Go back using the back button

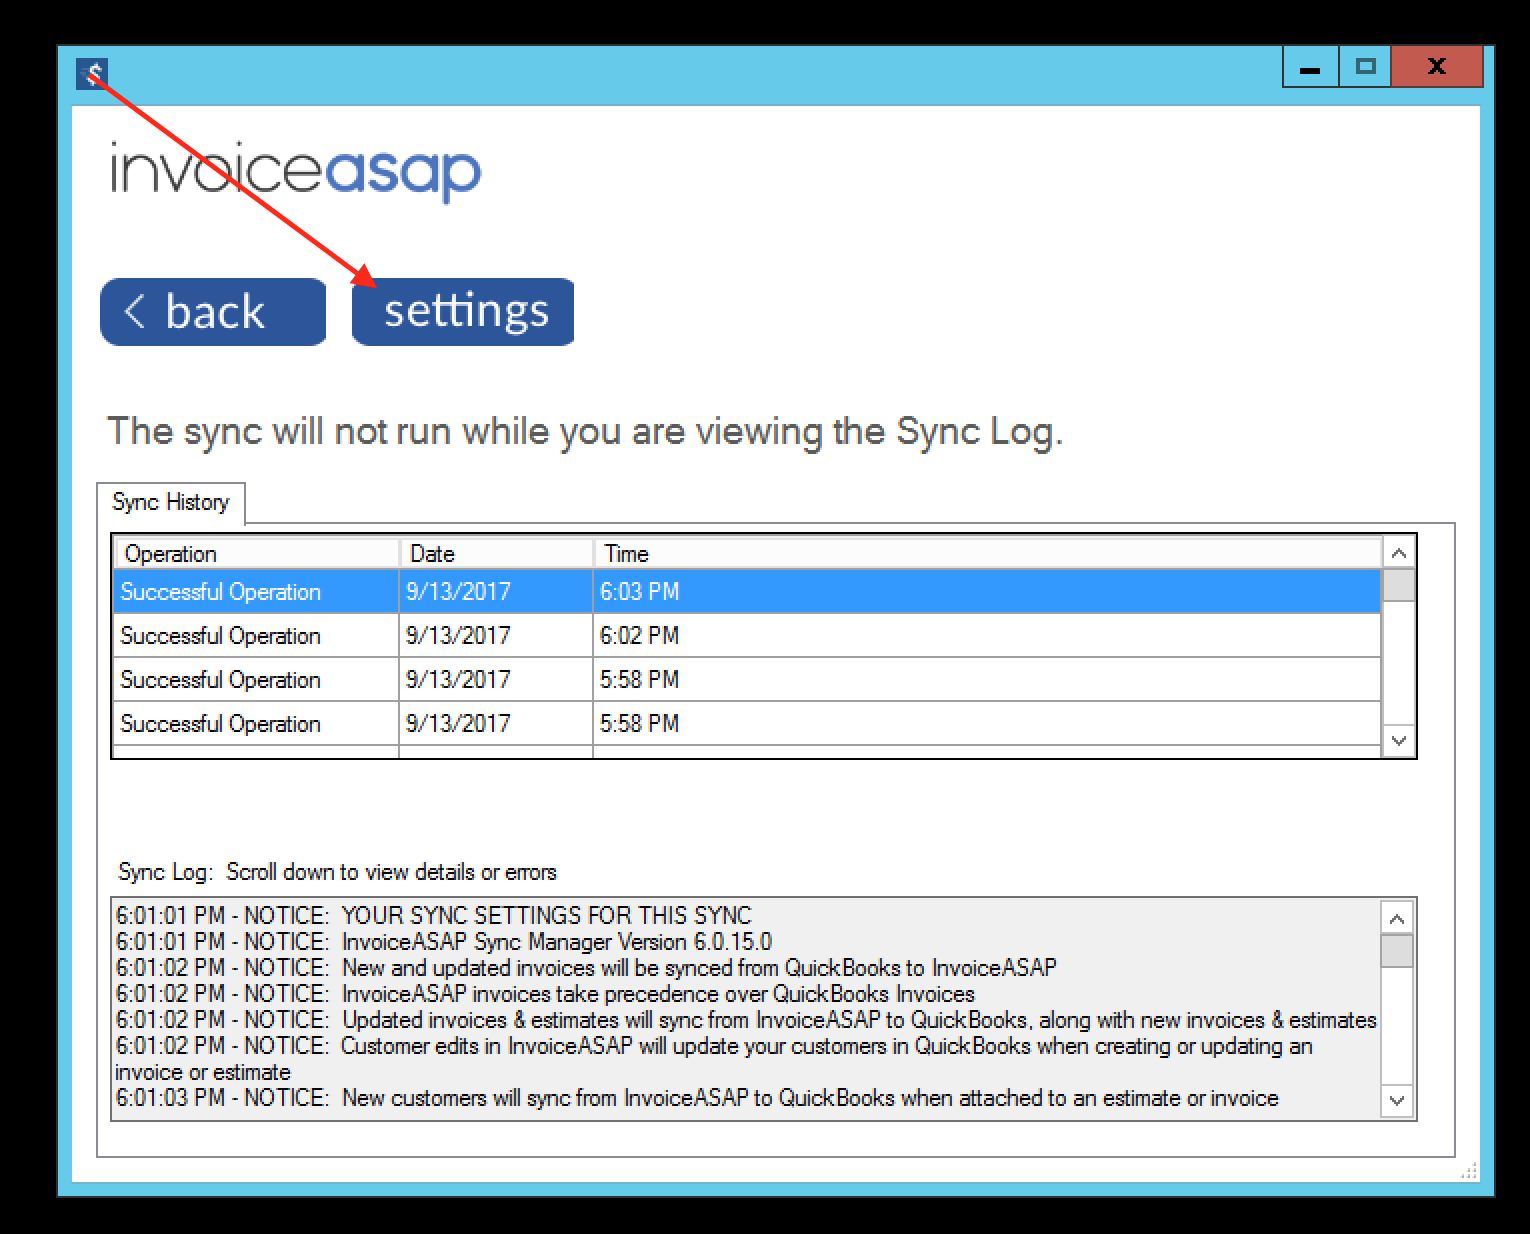(x=213, y=312)
